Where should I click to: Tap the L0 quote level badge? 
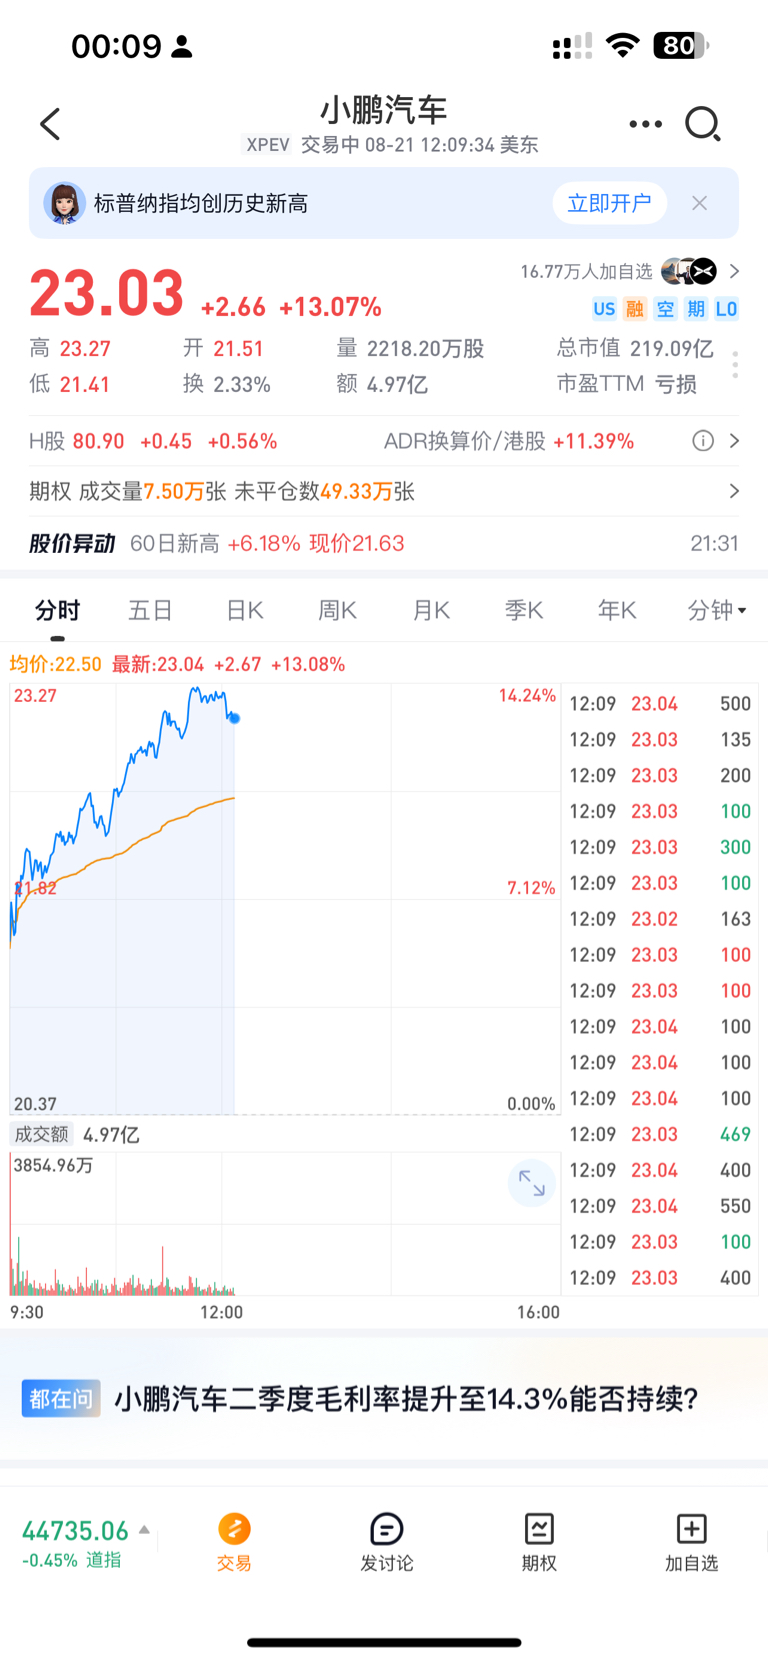[726, 309]
